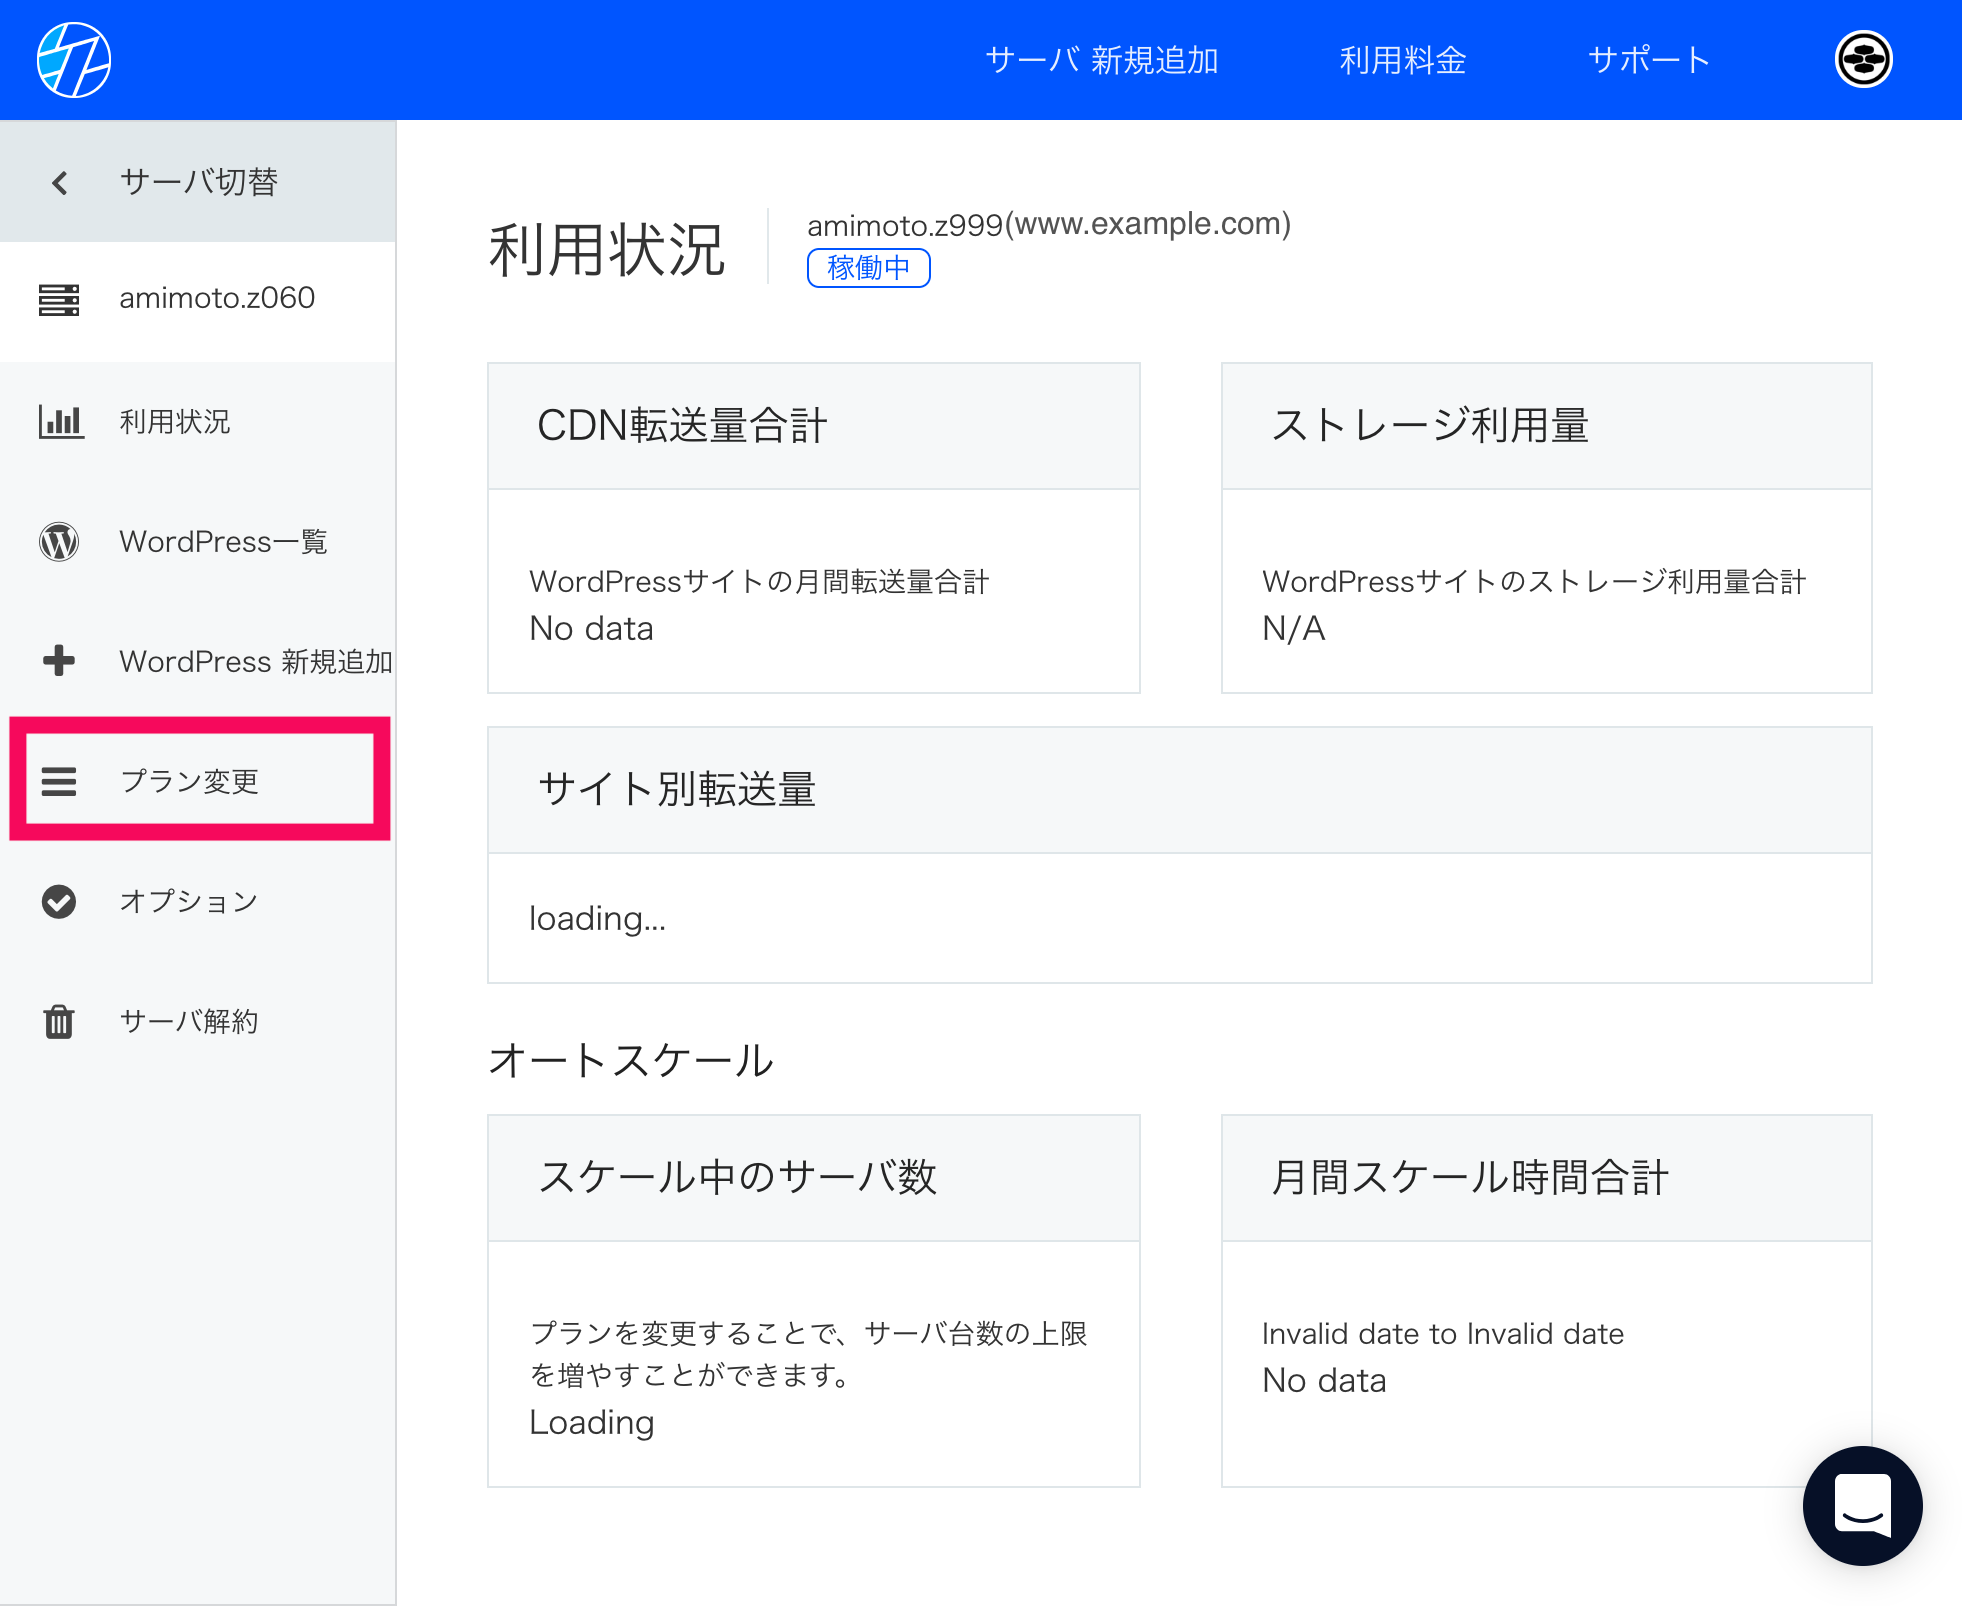Open 利用料金 in the top navigation
This screenshot has height=1606, width=1962.
click(1403, 60)
